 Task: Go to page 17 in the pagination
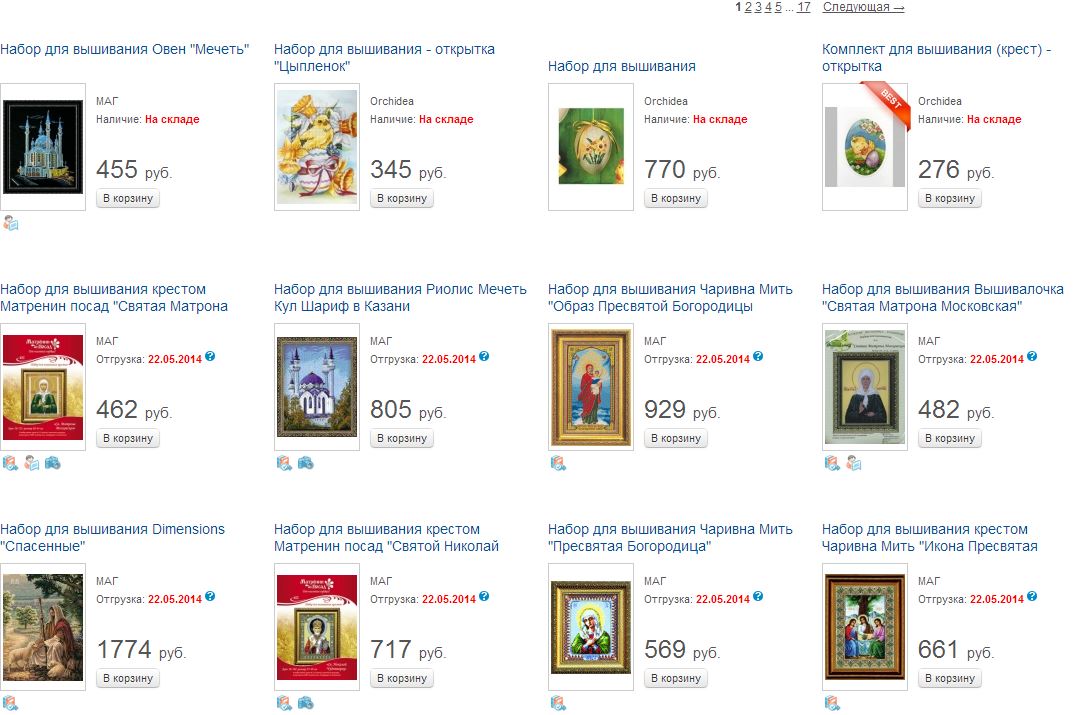click(804, 7)
